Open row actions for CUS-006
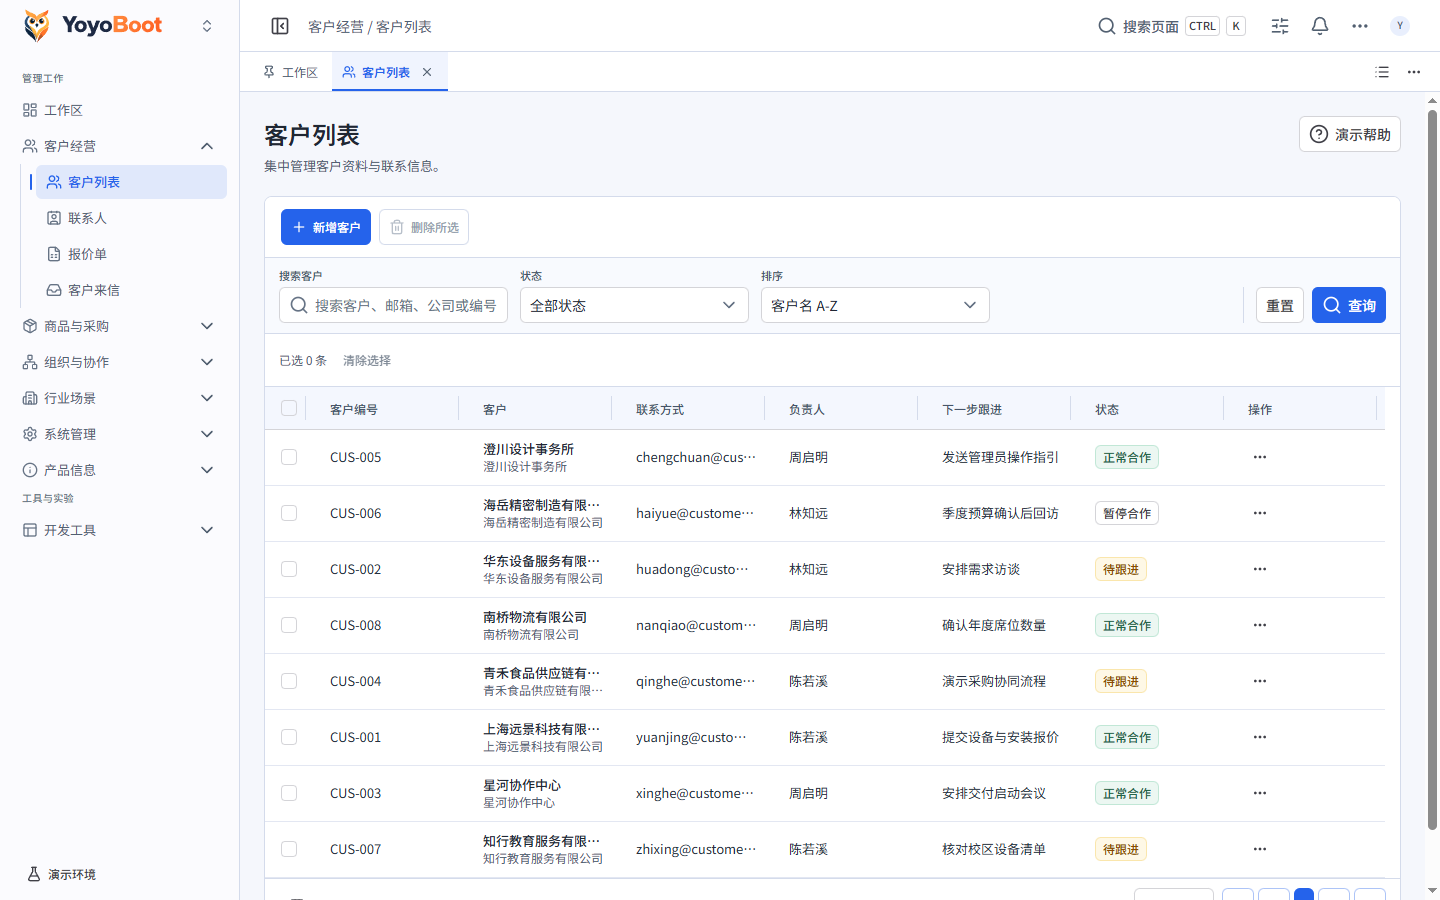 1260,513
